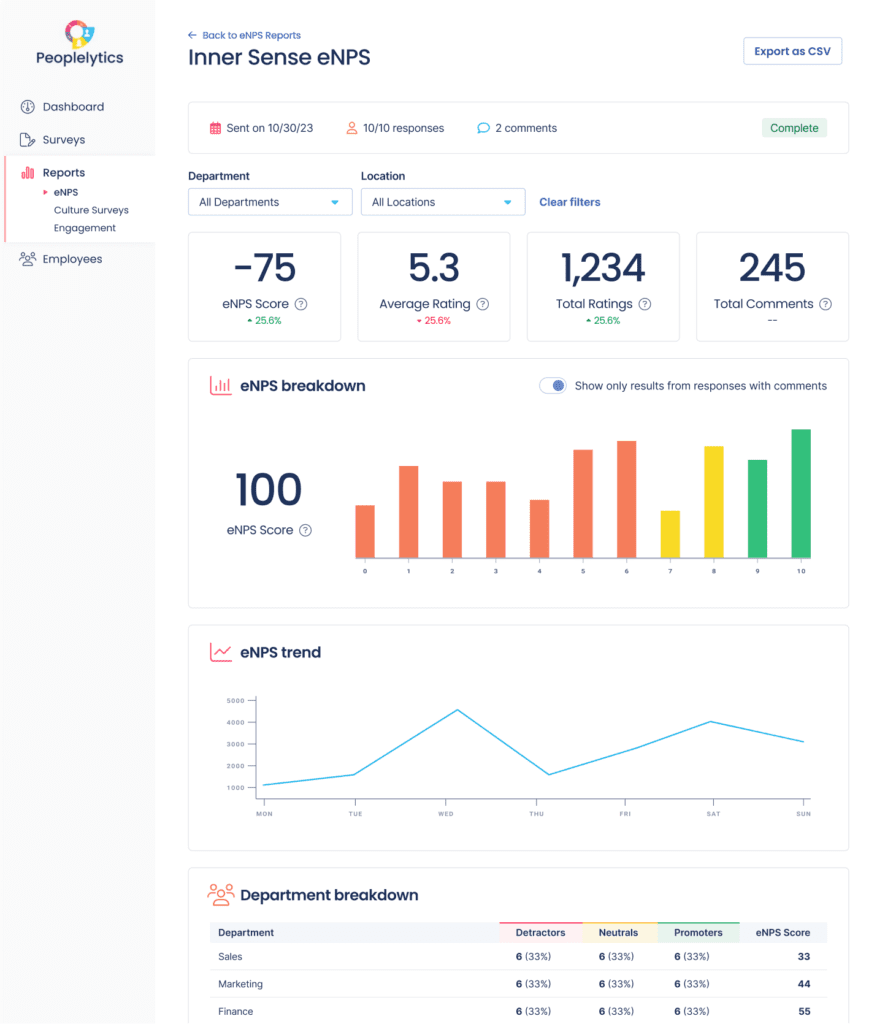This screenshot has height=1024, width=877.
Task: Click the green bar for rating 10
Action: (x=800, y=493)
